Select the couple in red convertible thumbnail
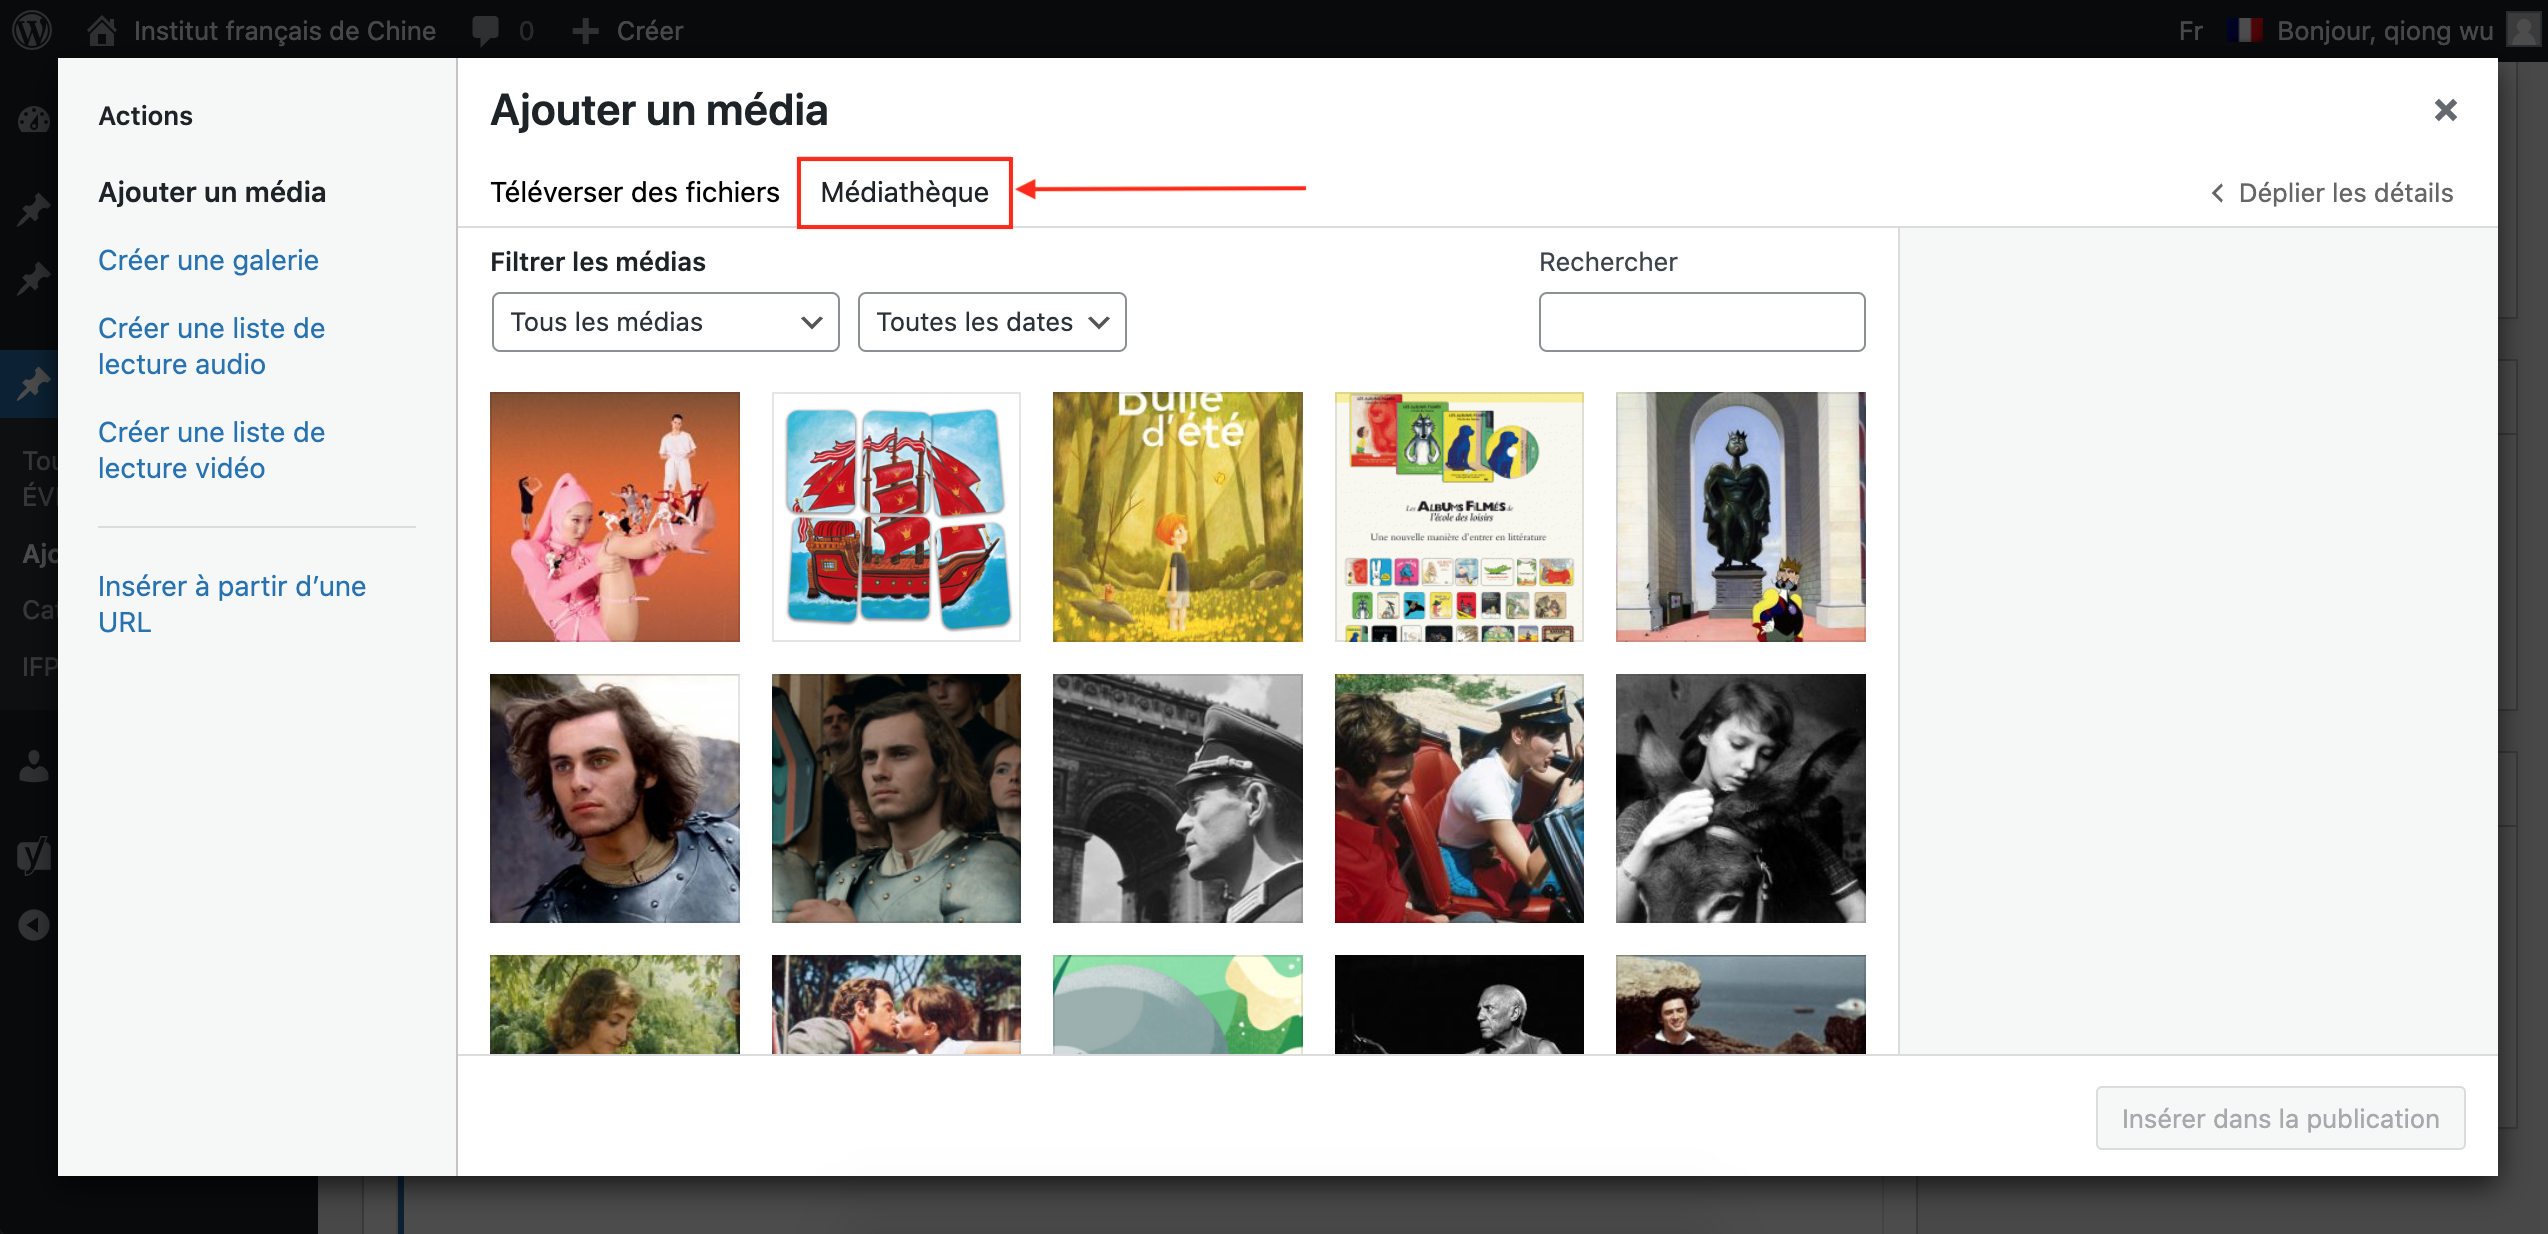 [1459, 798]
